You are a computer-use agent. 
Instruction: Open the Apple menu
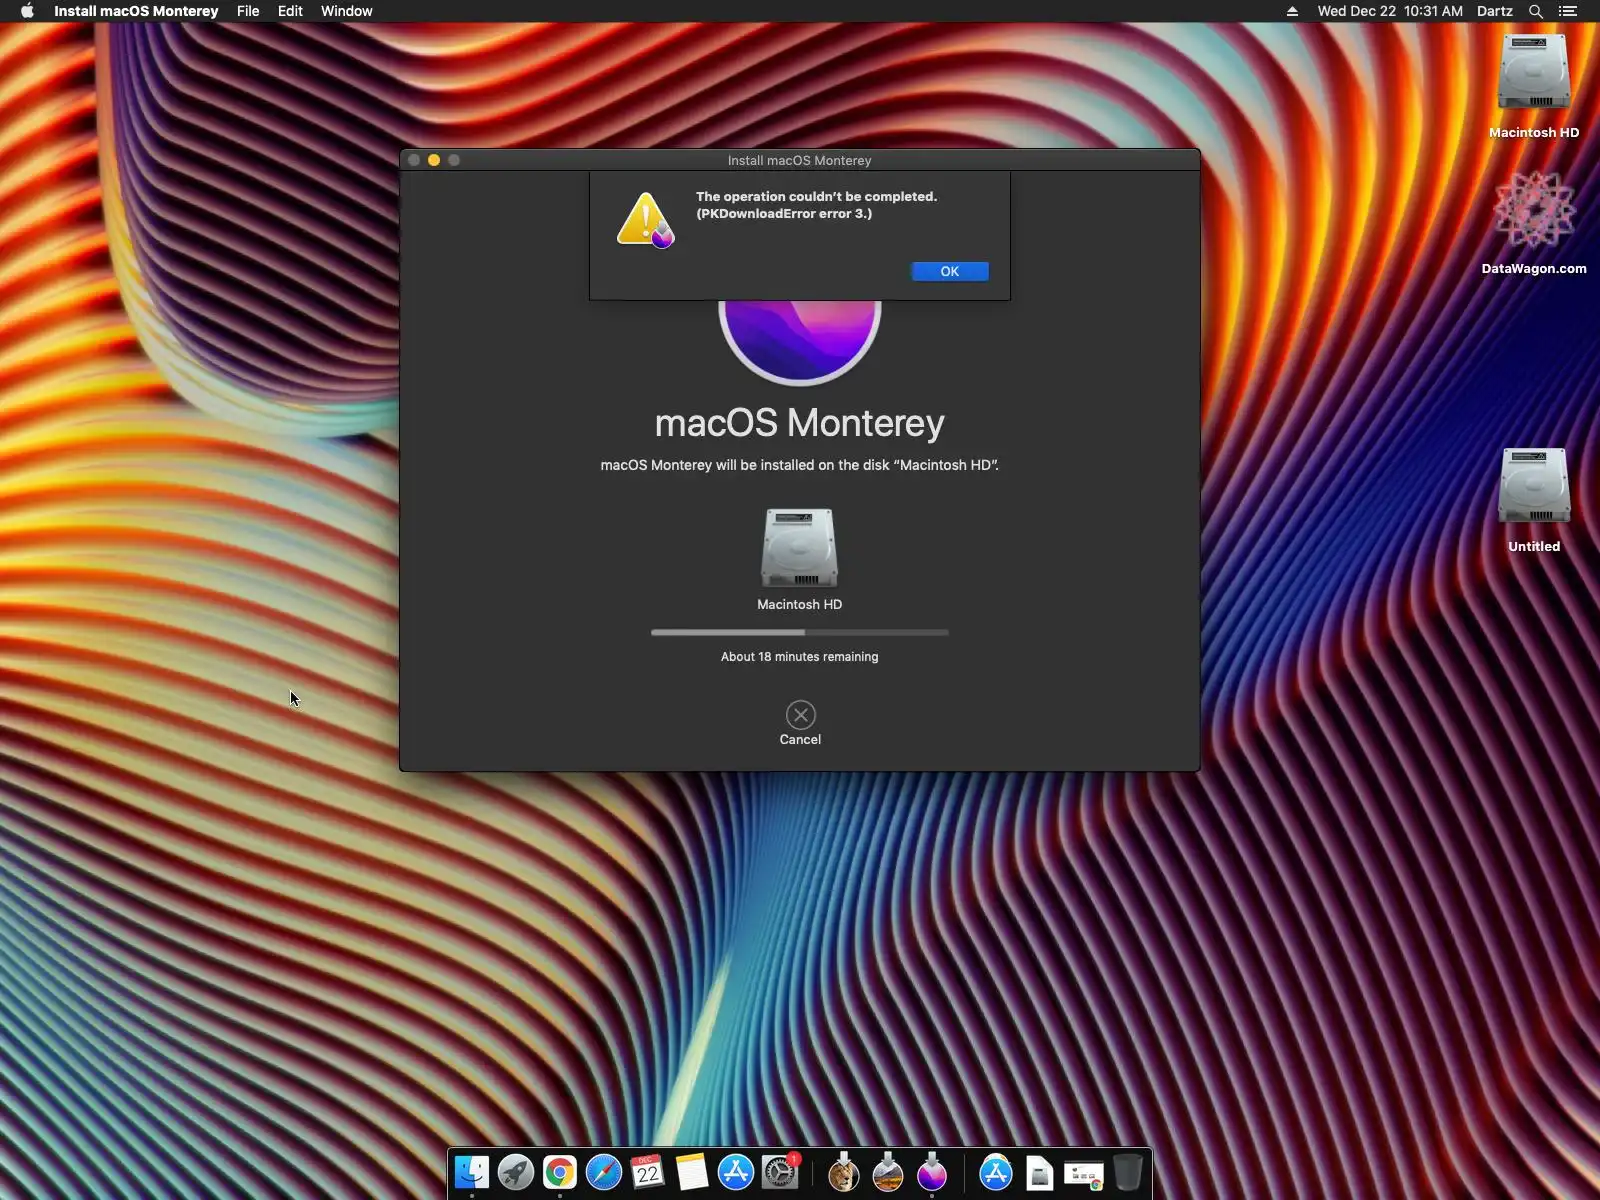point(27,11)
